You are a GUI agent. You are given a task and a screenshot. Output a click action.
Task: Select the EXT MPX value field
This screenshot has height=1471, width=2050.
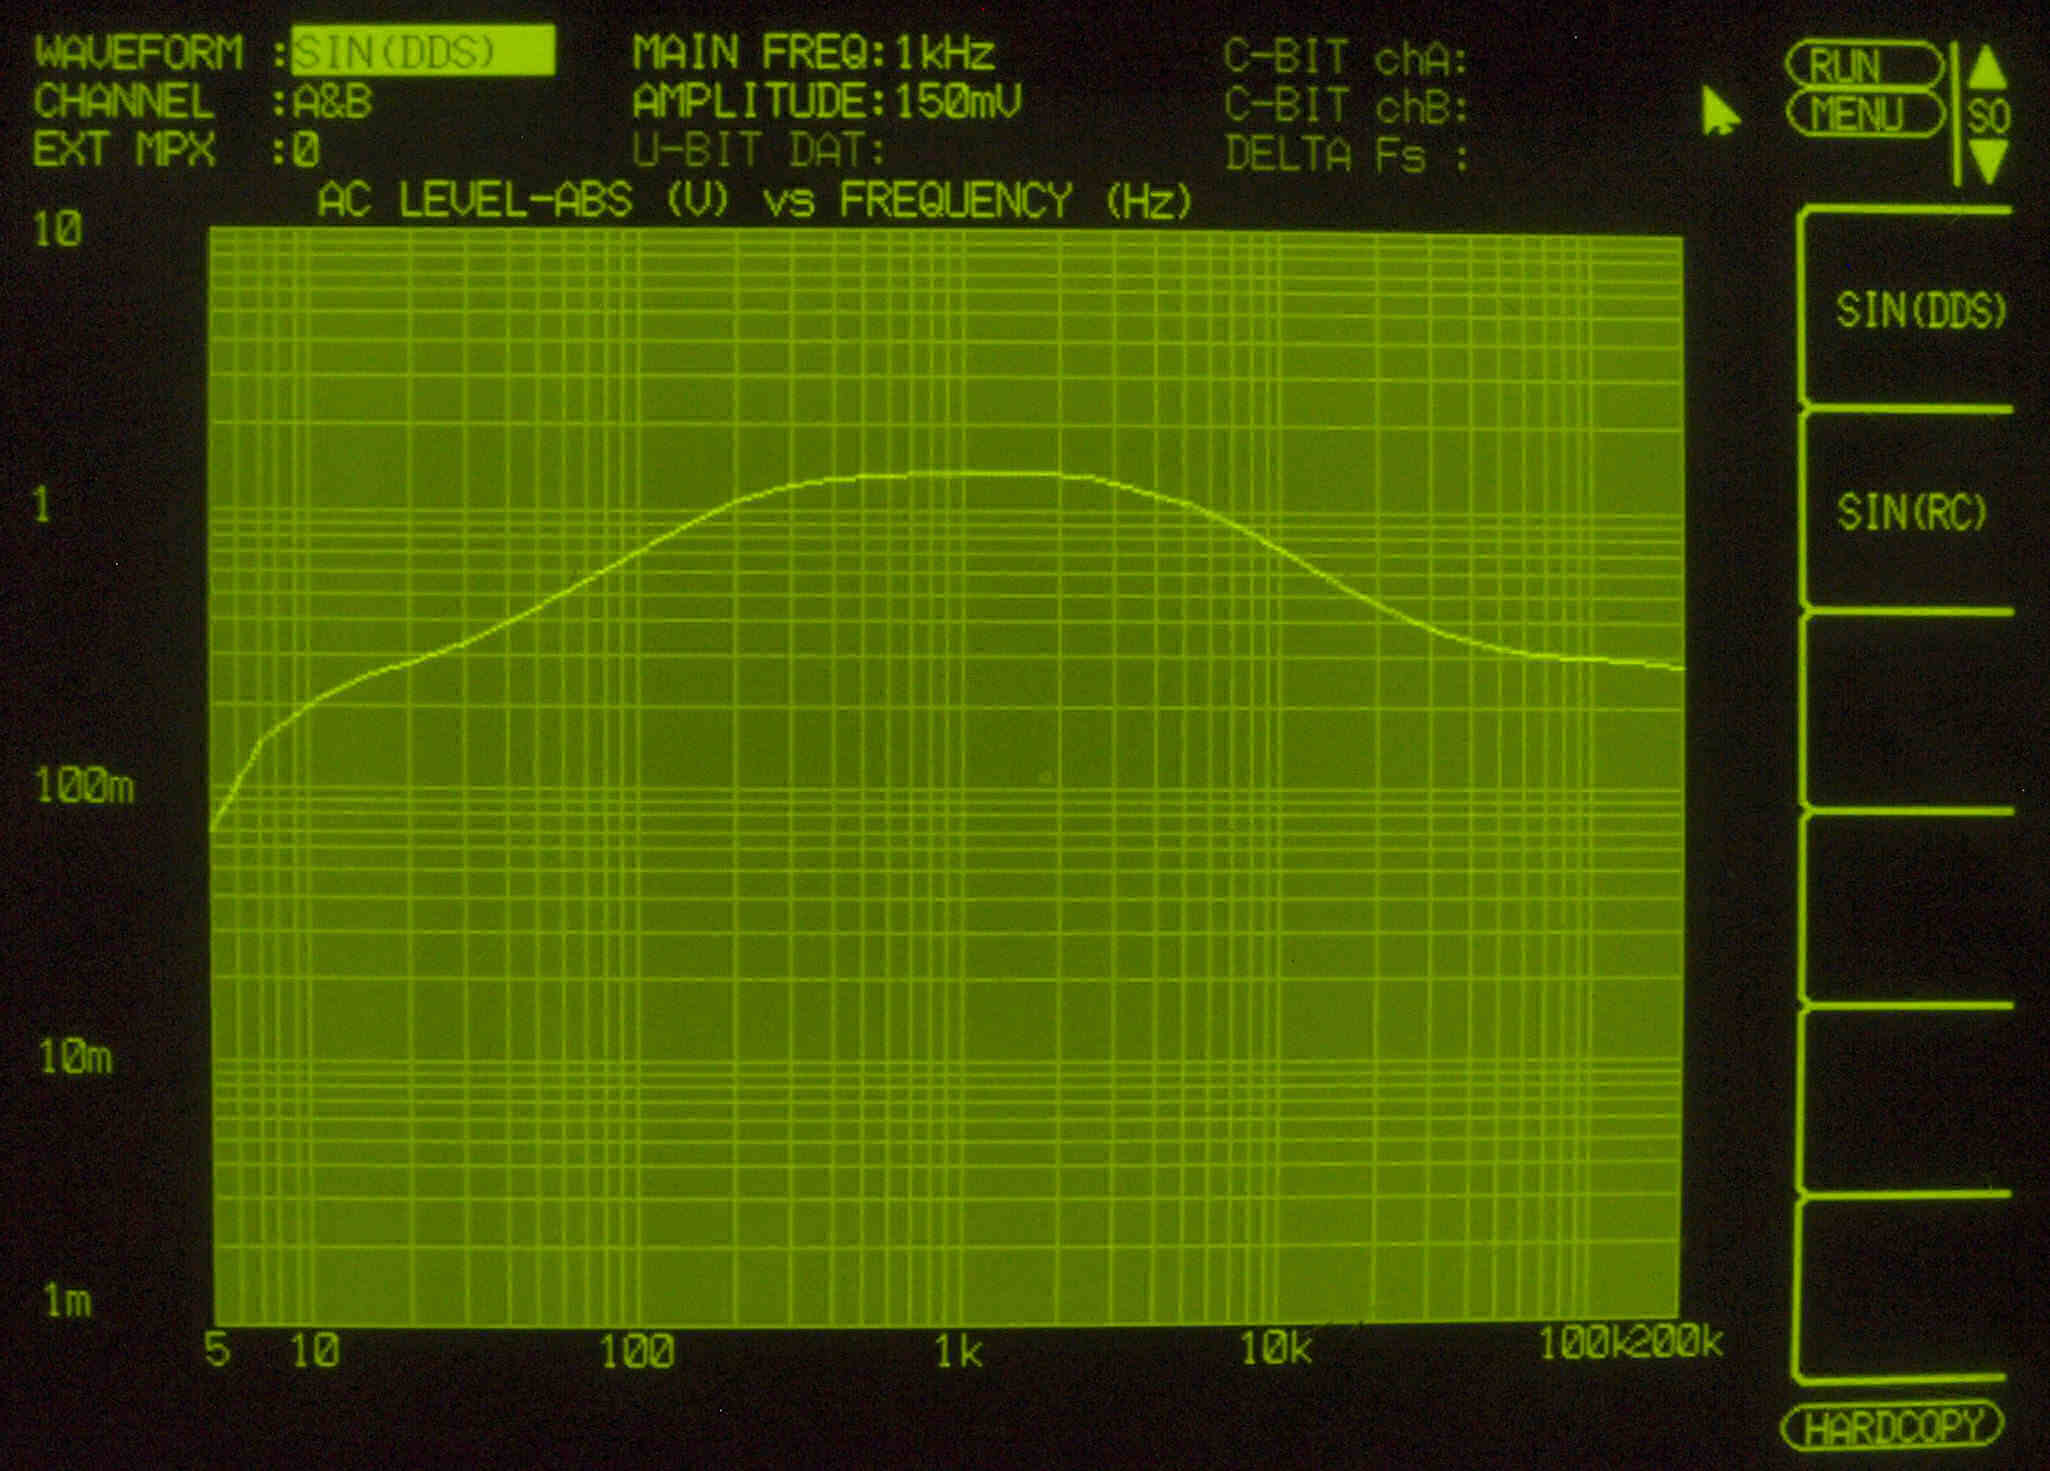[306, 151]
